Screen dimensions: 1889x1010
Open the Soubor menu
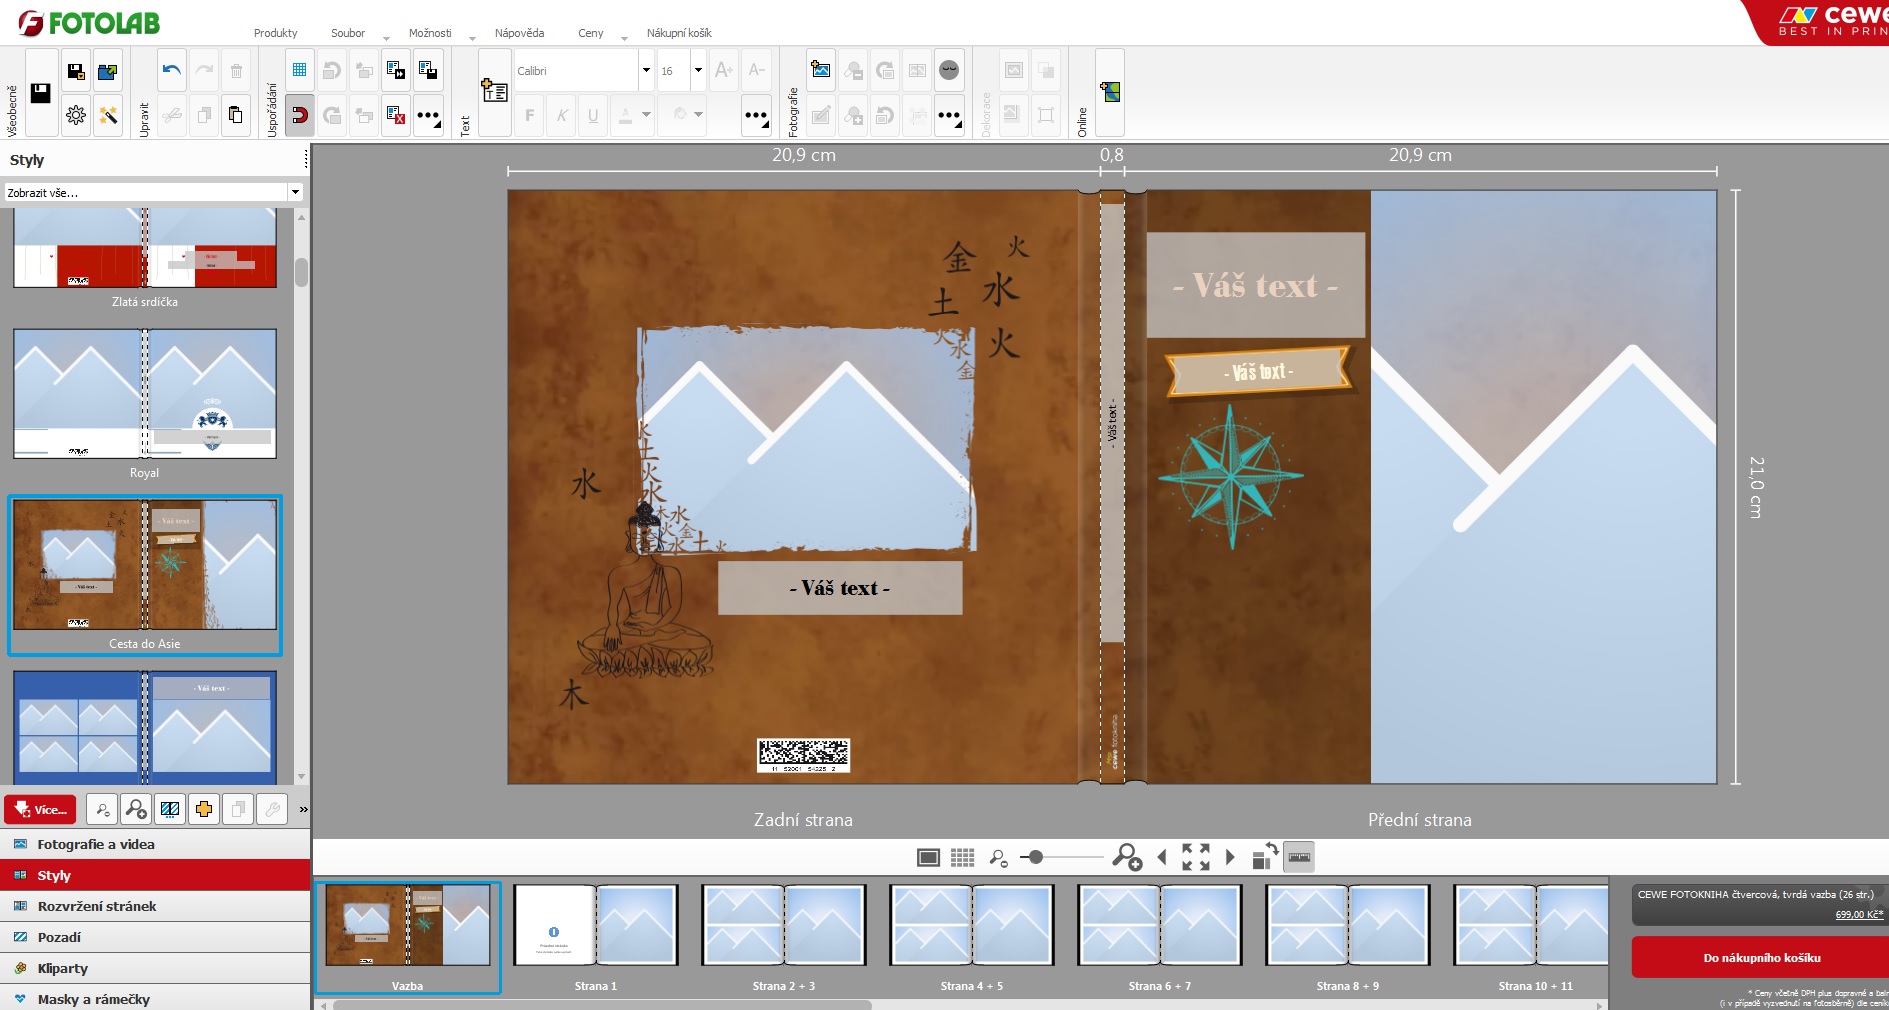point(348,33)
